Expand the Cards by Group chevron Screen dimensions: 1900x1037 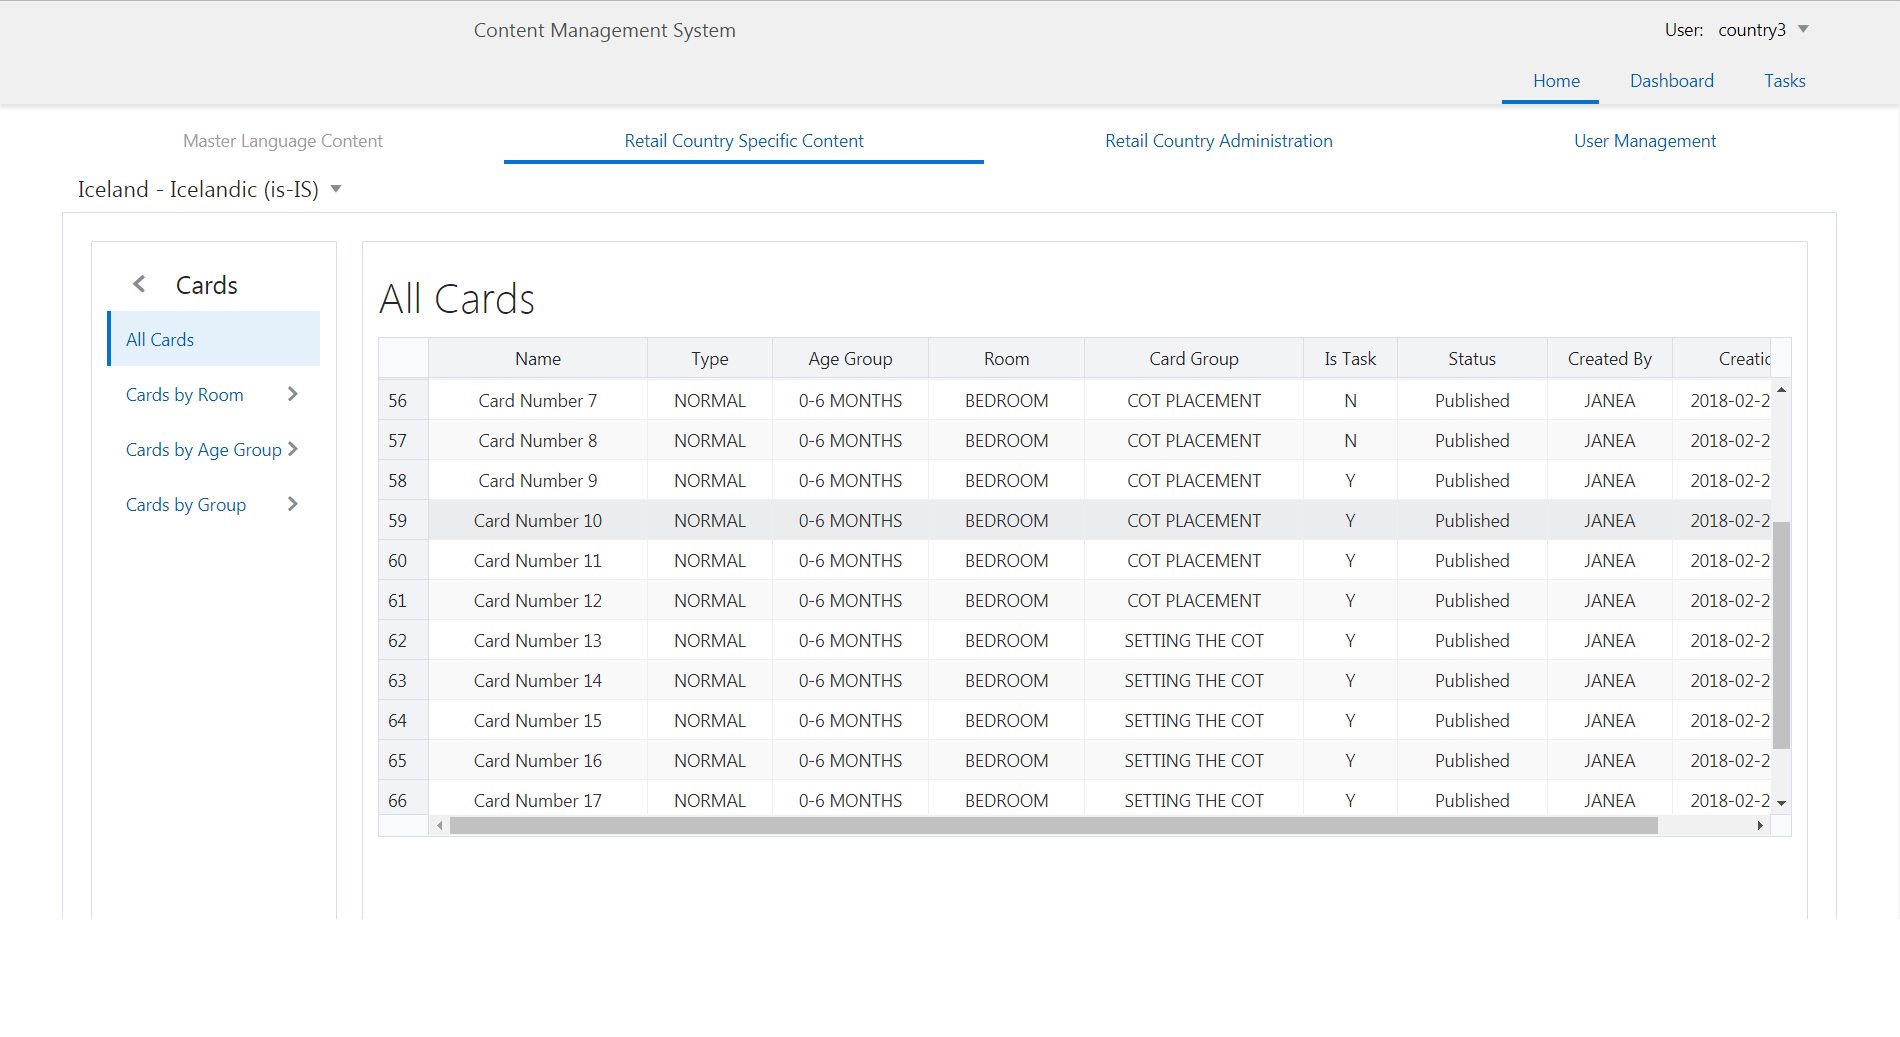tap(292, 504)
